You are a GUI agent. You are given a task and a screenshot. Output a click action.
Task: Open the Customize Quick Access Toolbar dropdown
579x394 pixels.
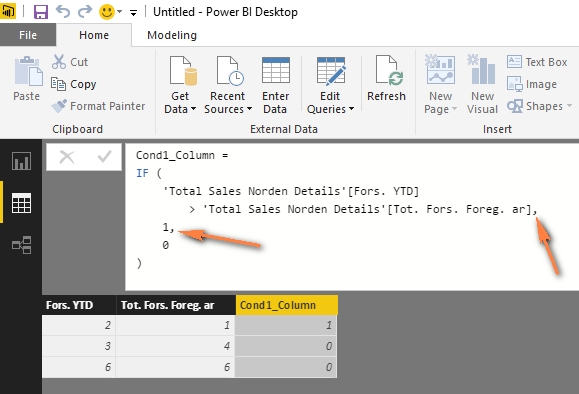tap(133, 13)
